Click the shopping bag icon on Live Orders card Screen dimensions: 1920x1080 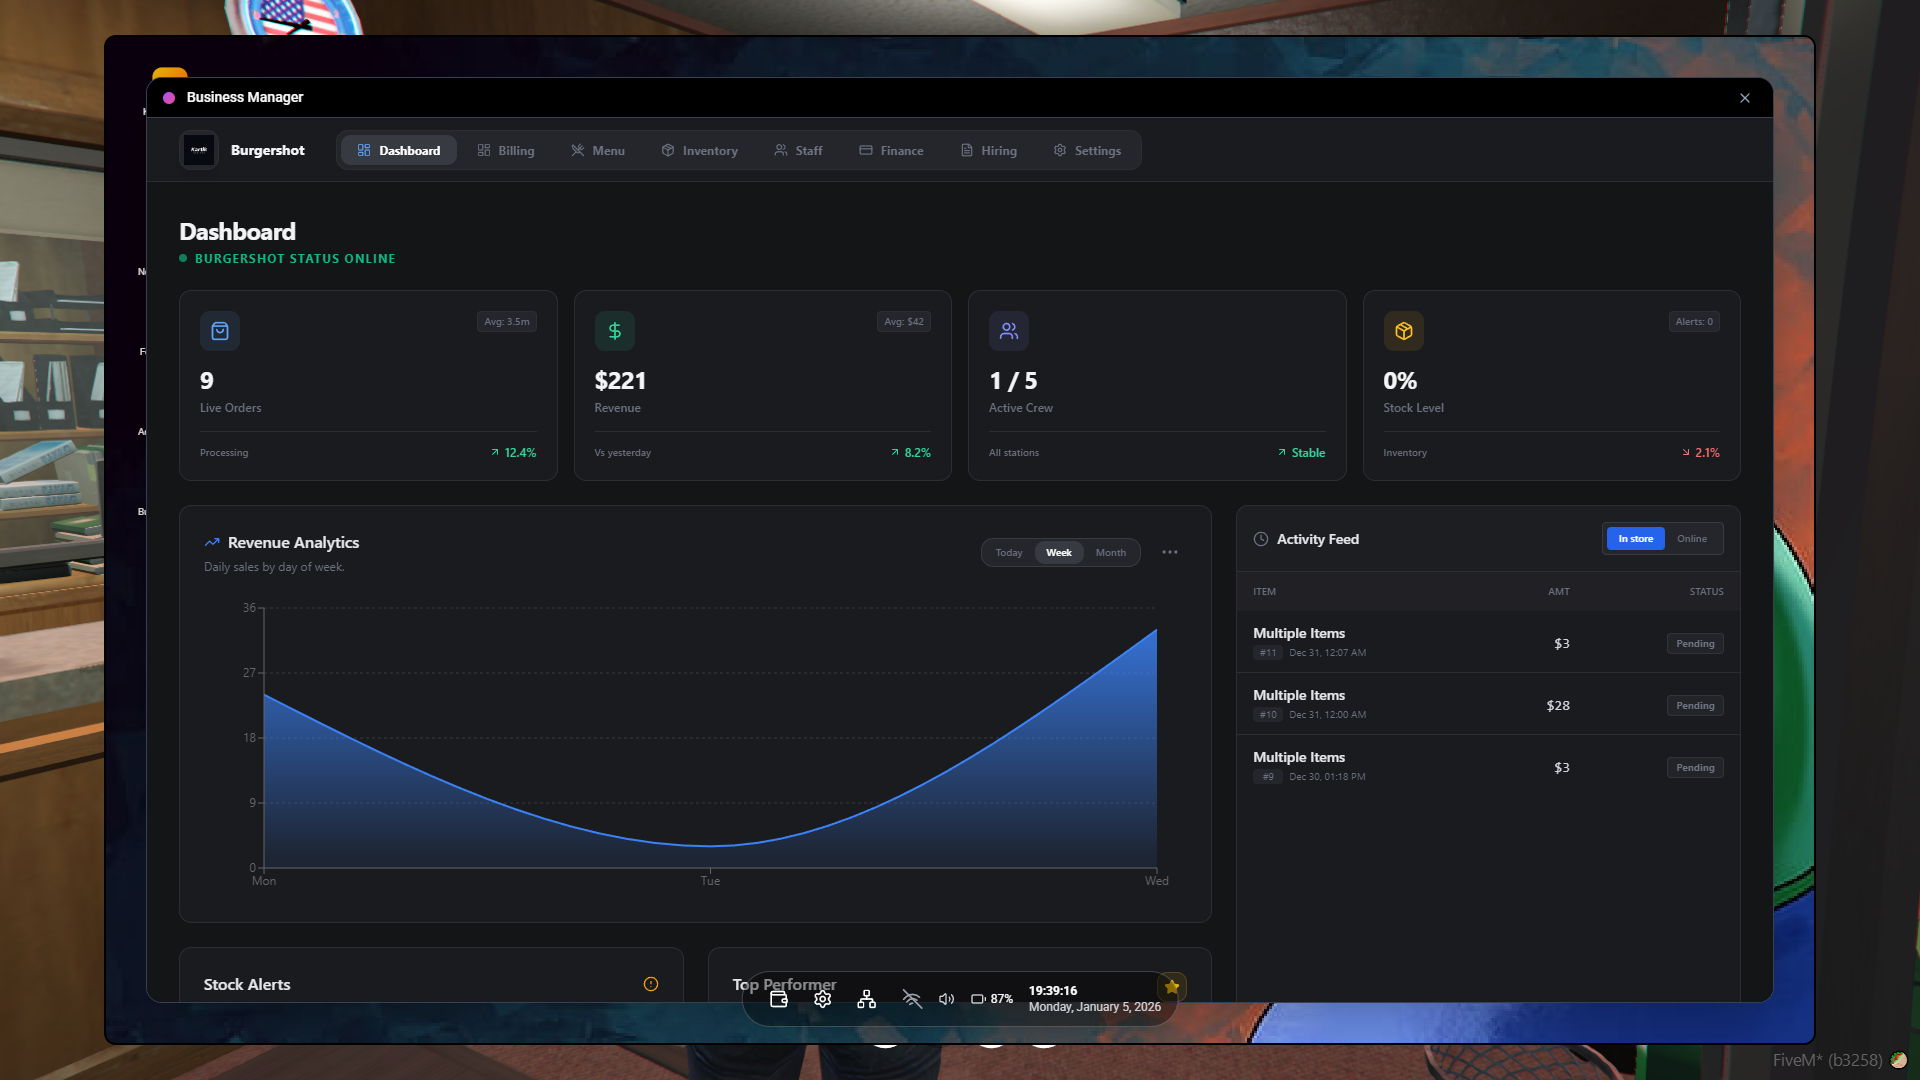coord(220,331)
